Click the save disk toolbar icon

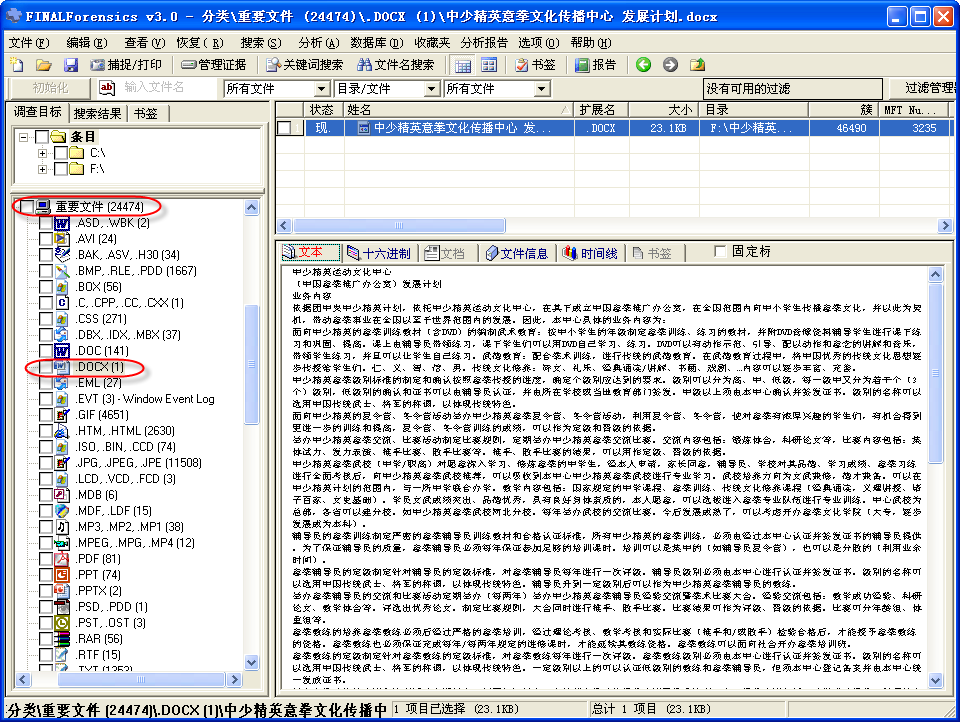pyautogui.click(x=71, y=64)
